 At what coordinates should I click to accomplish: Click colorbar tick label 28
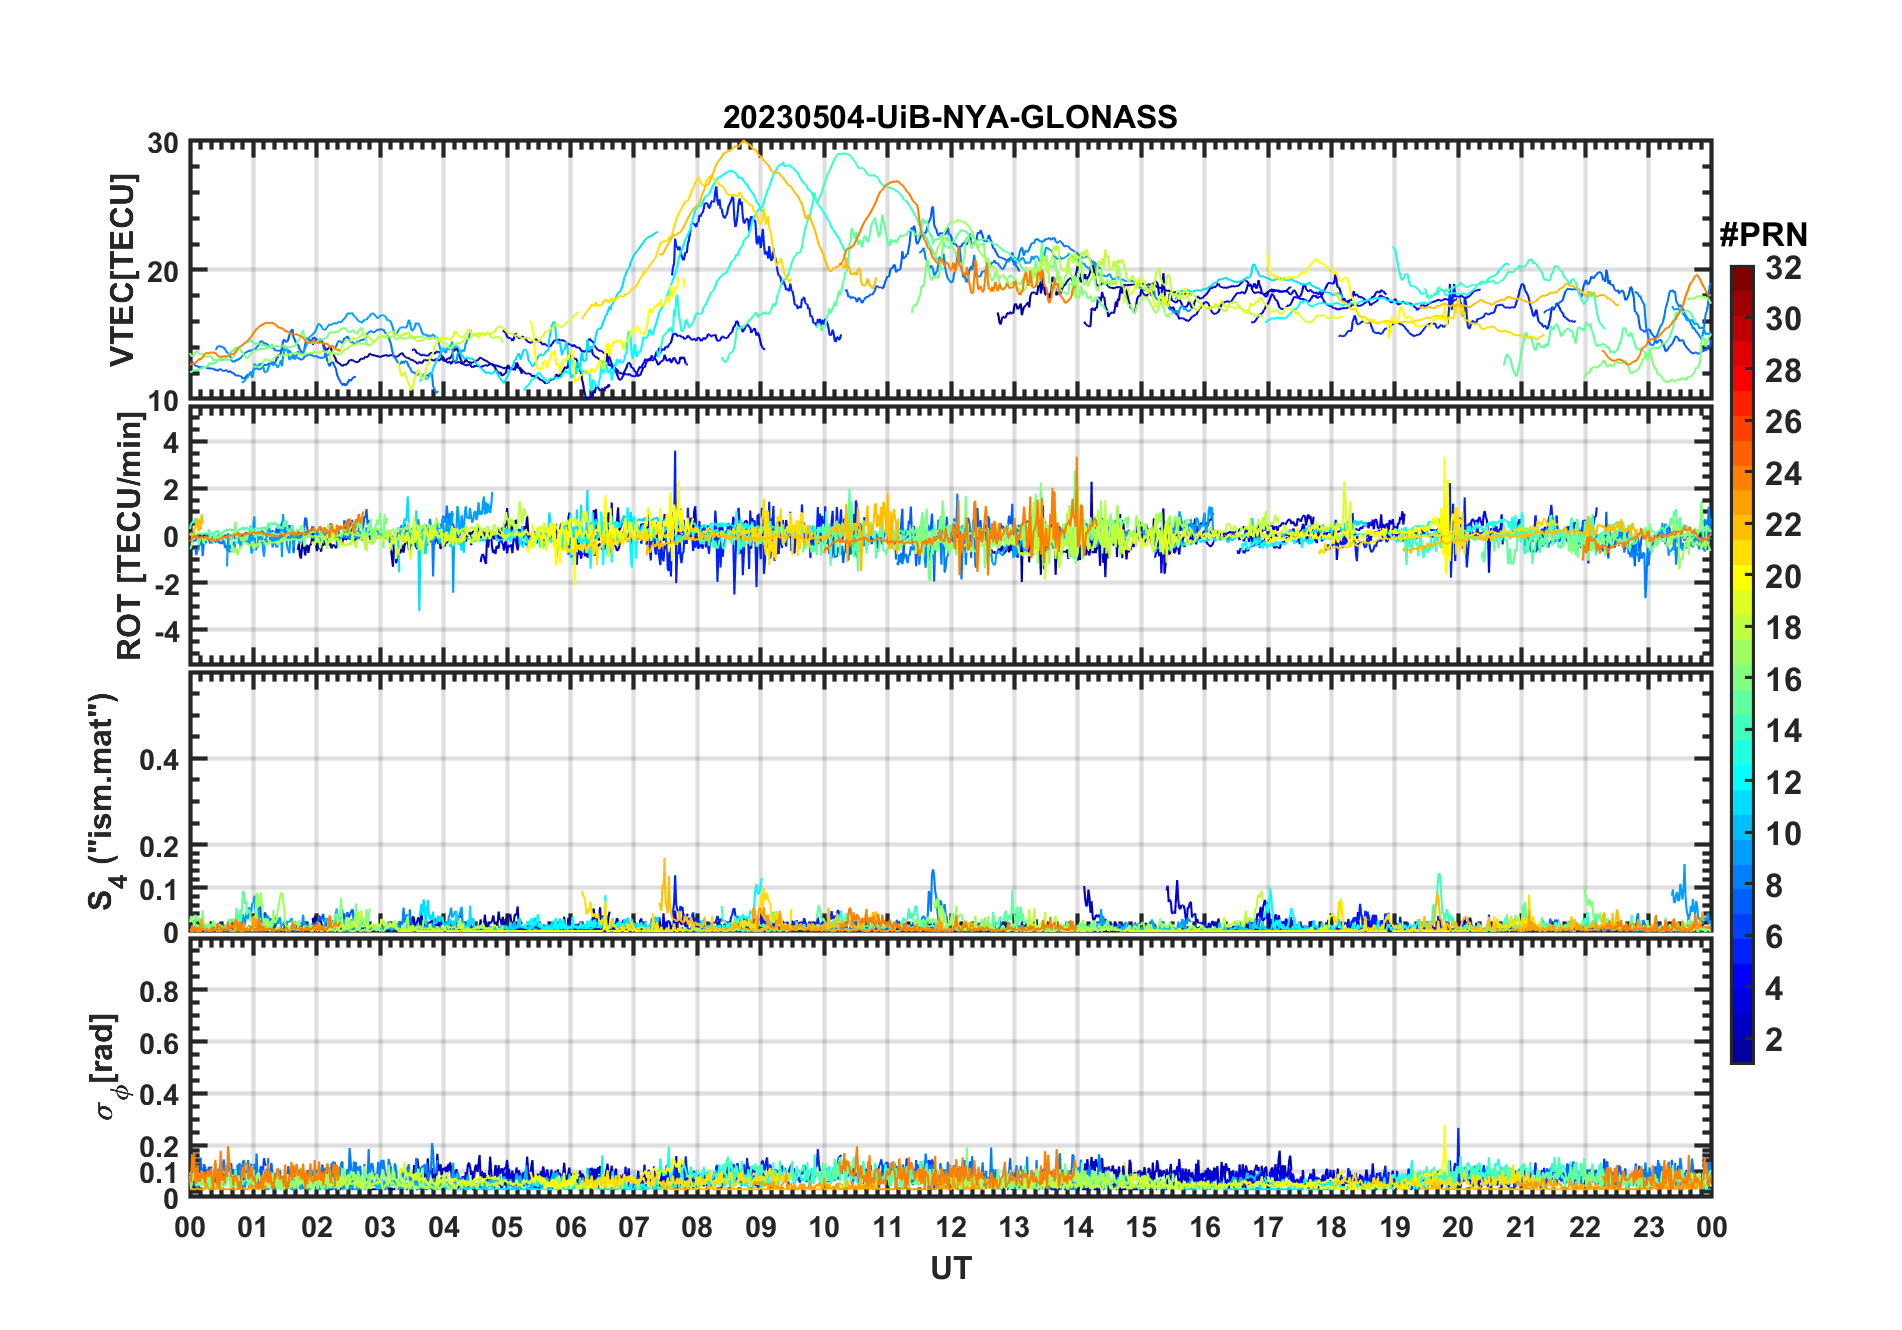click(1783, 371)
